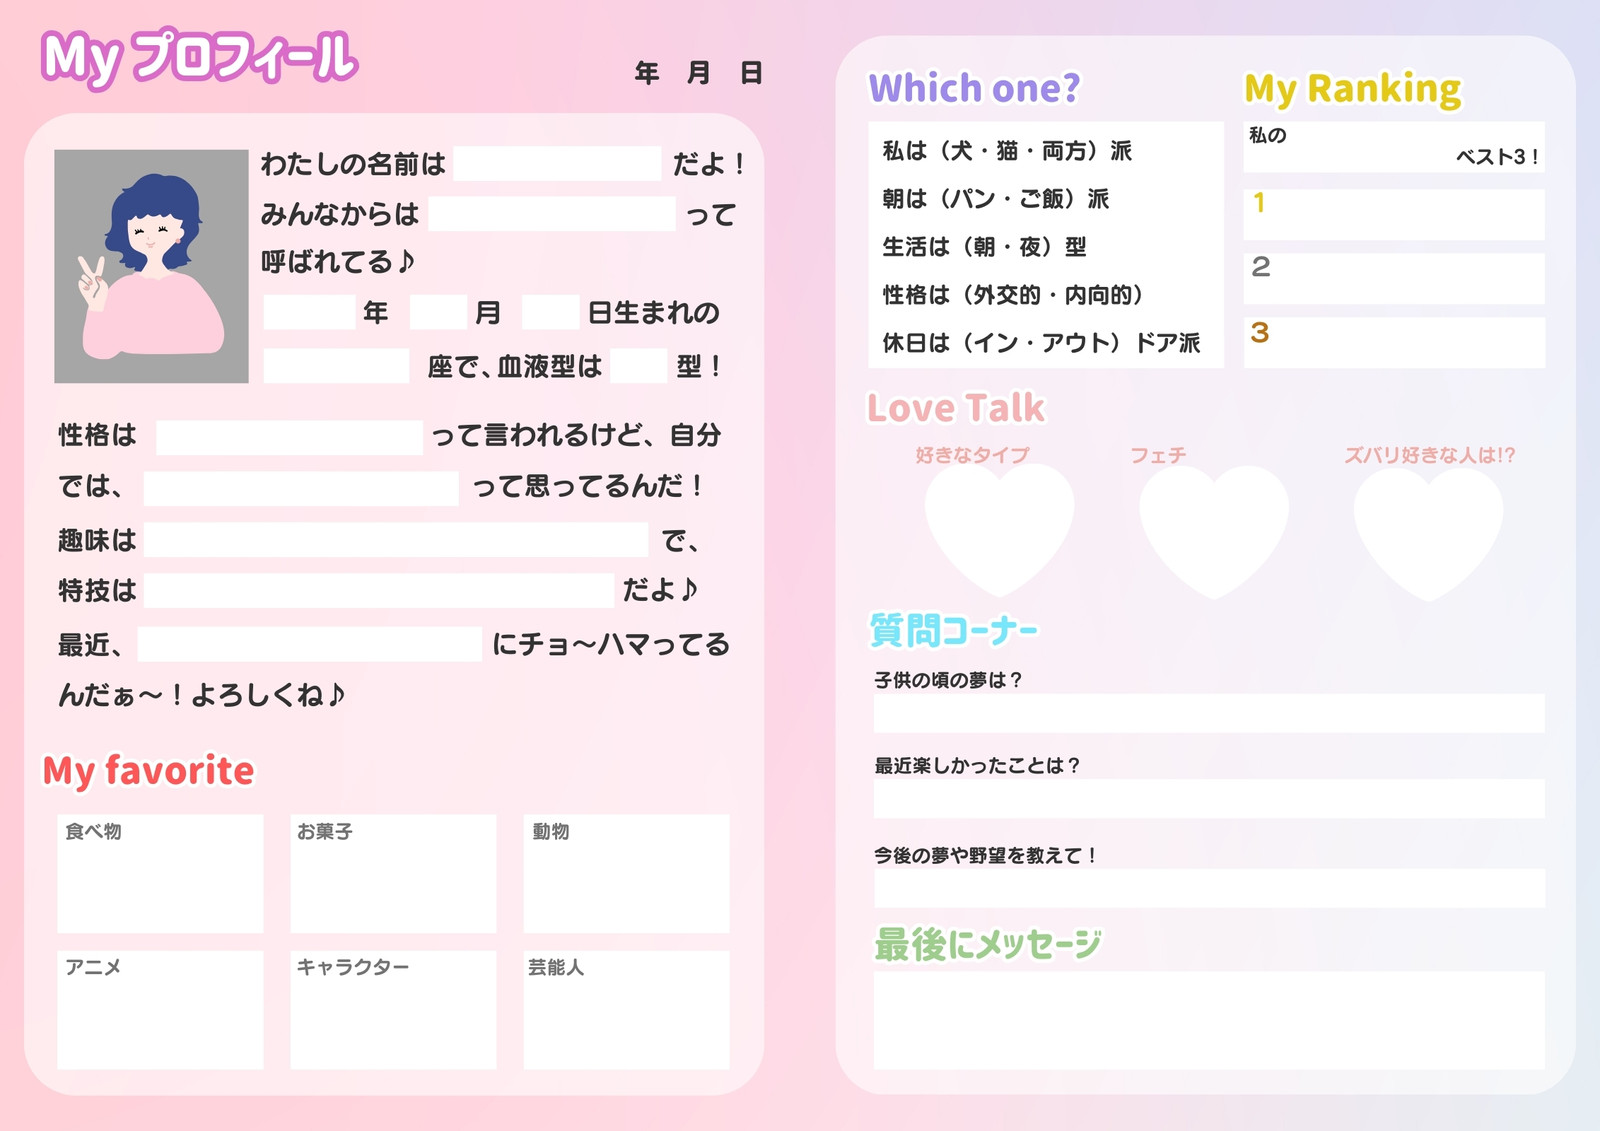Click the blood type blank before 型！
Viewport: 1600px width, 1131px height.
(638, 366)
